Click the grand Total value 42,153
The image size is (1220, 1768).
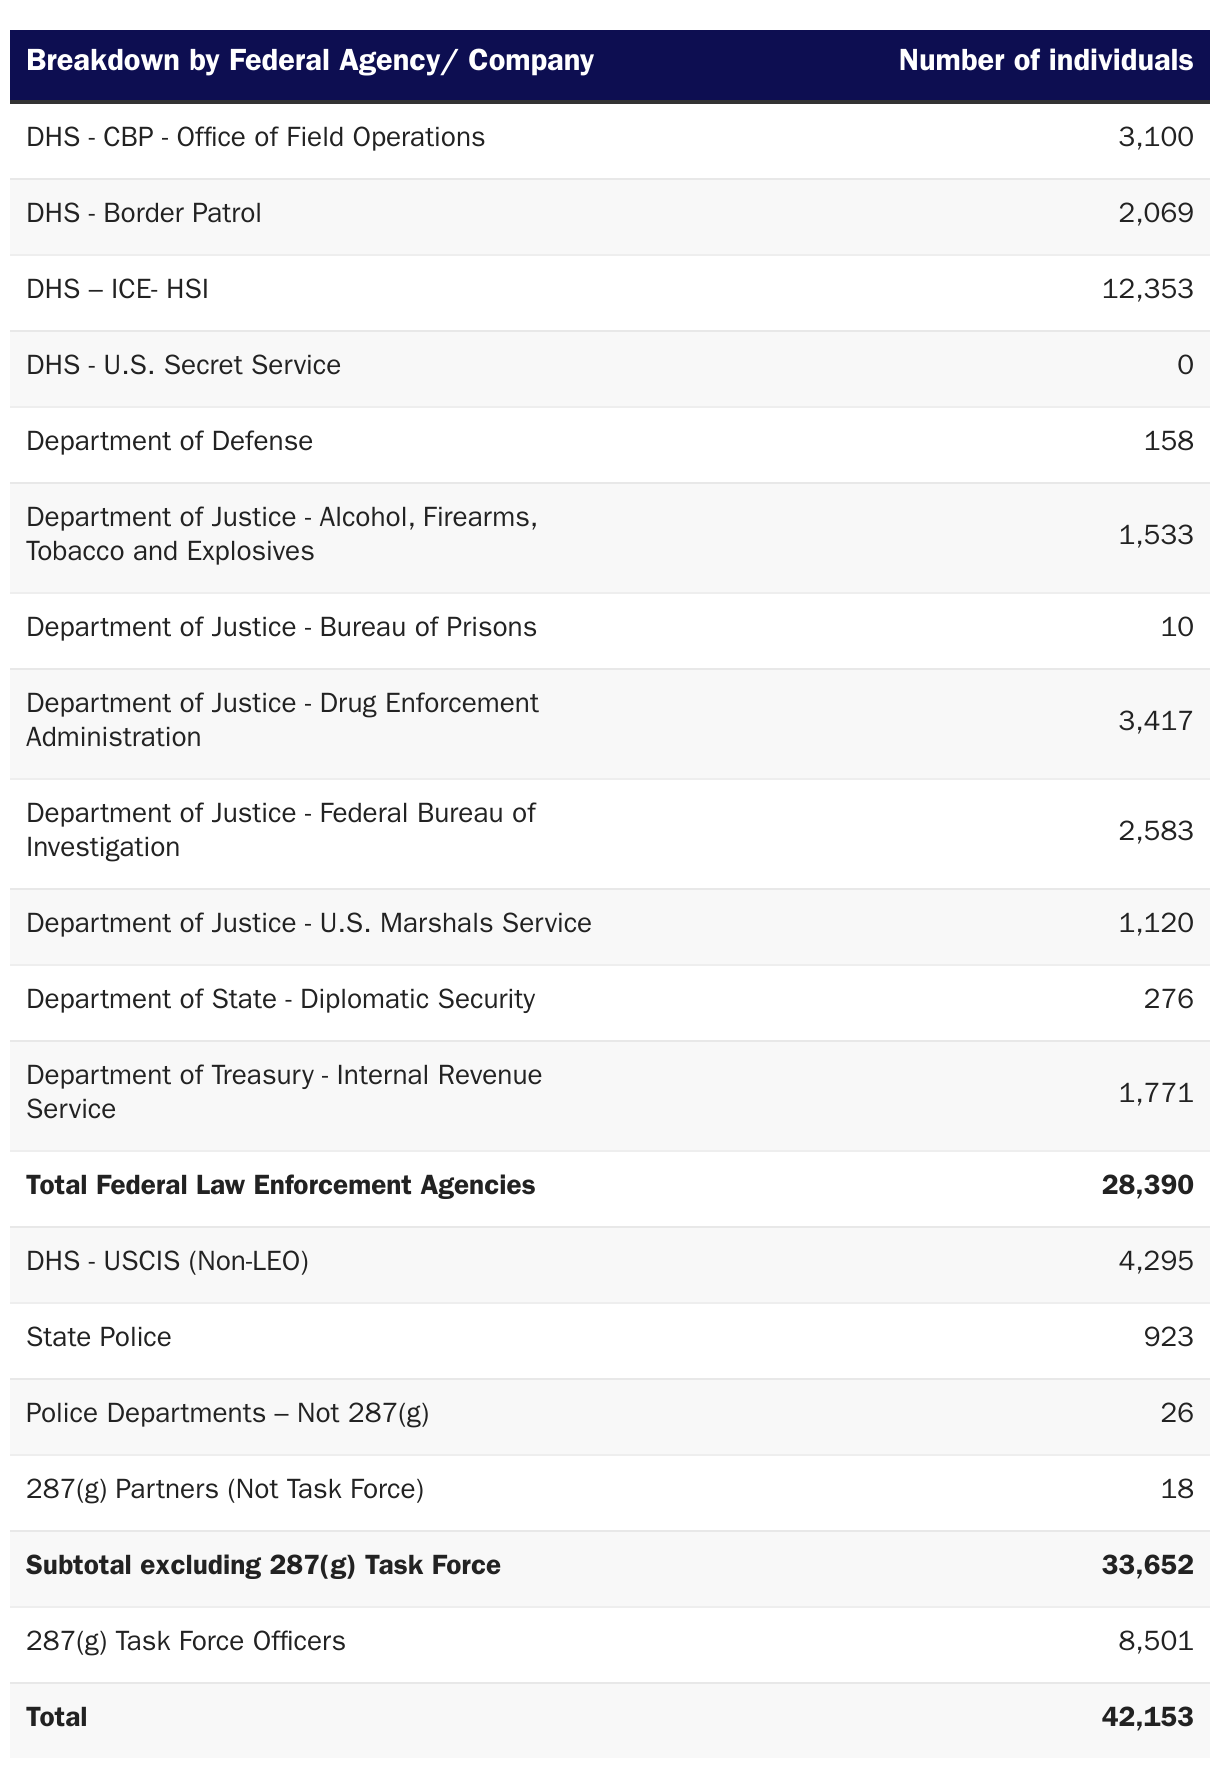[1147, 1717]
